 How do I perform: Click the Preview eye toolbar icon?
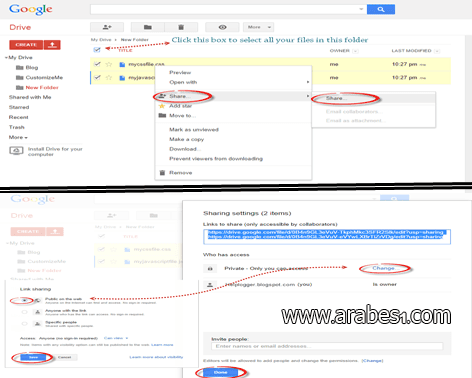tap(222, 27)
